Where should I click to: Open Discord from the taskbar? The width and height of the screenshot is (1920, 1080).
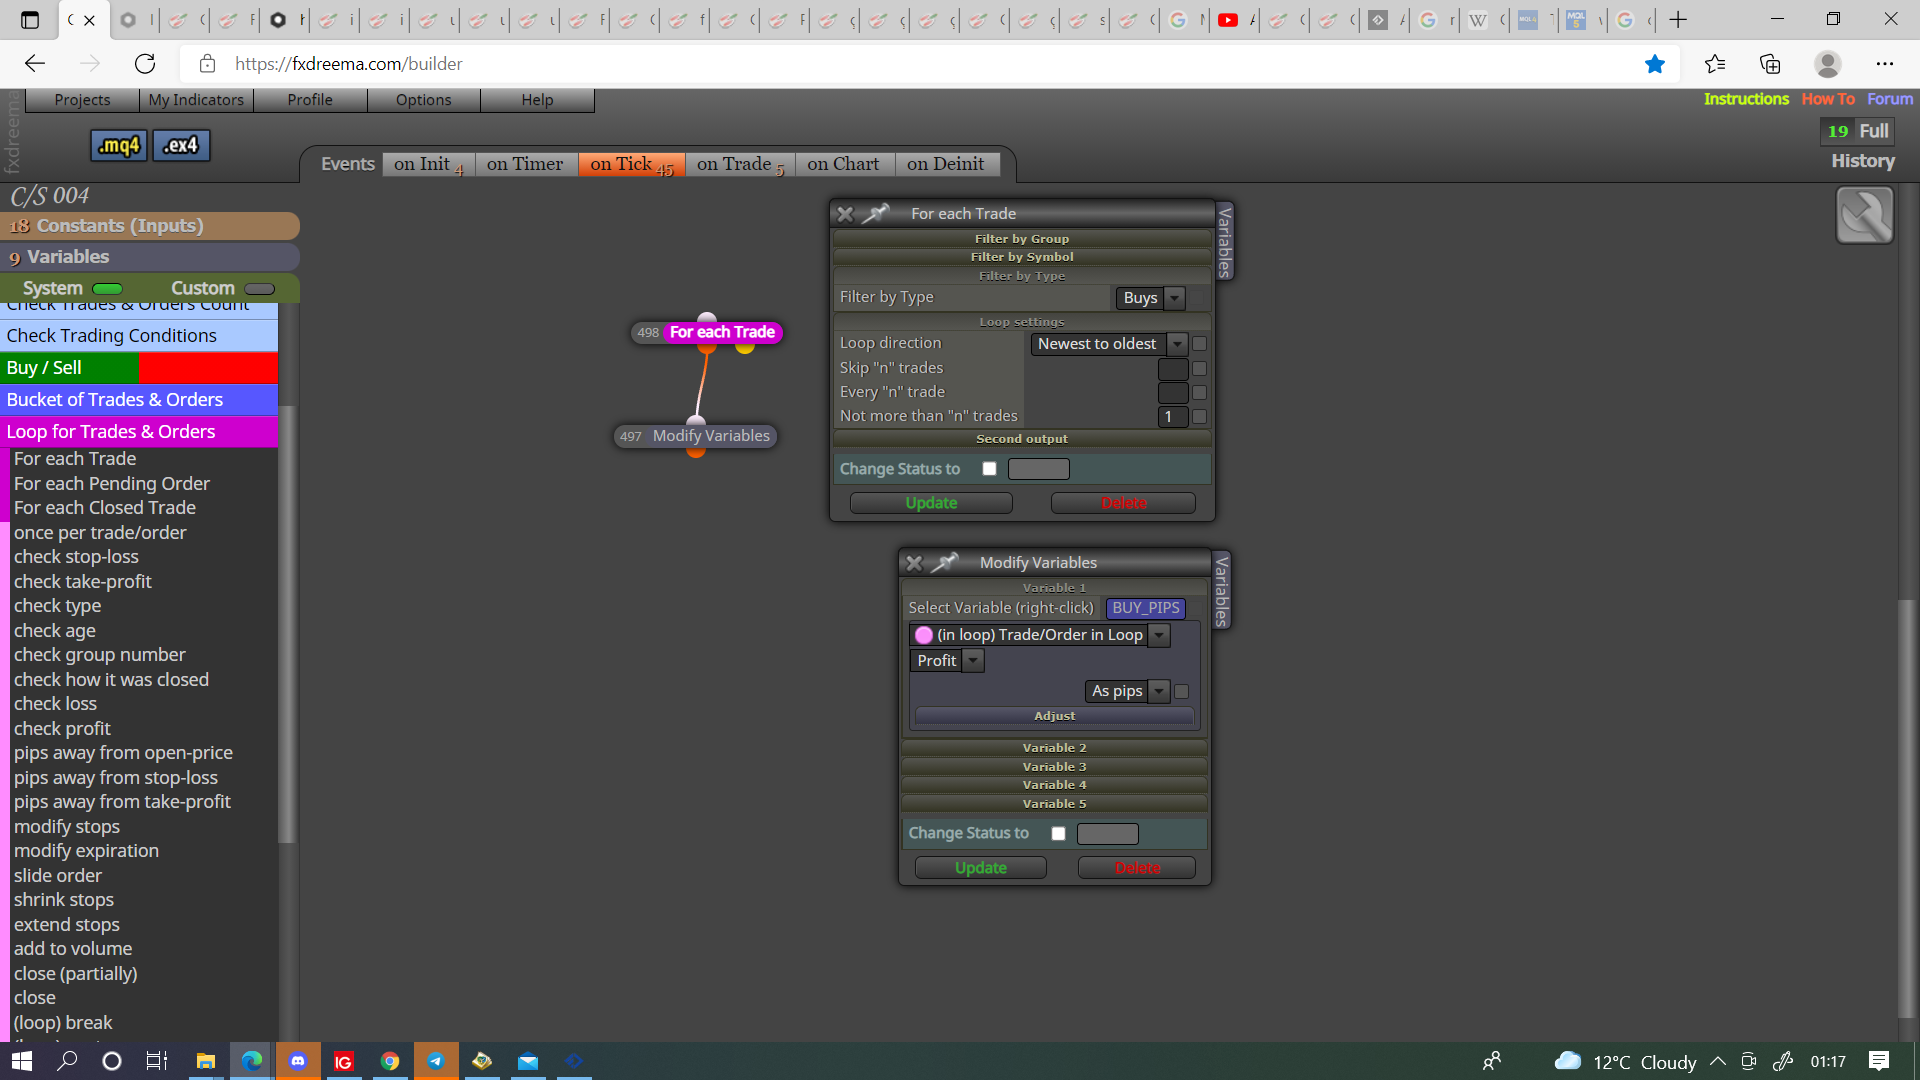[x=298, y=1061]
